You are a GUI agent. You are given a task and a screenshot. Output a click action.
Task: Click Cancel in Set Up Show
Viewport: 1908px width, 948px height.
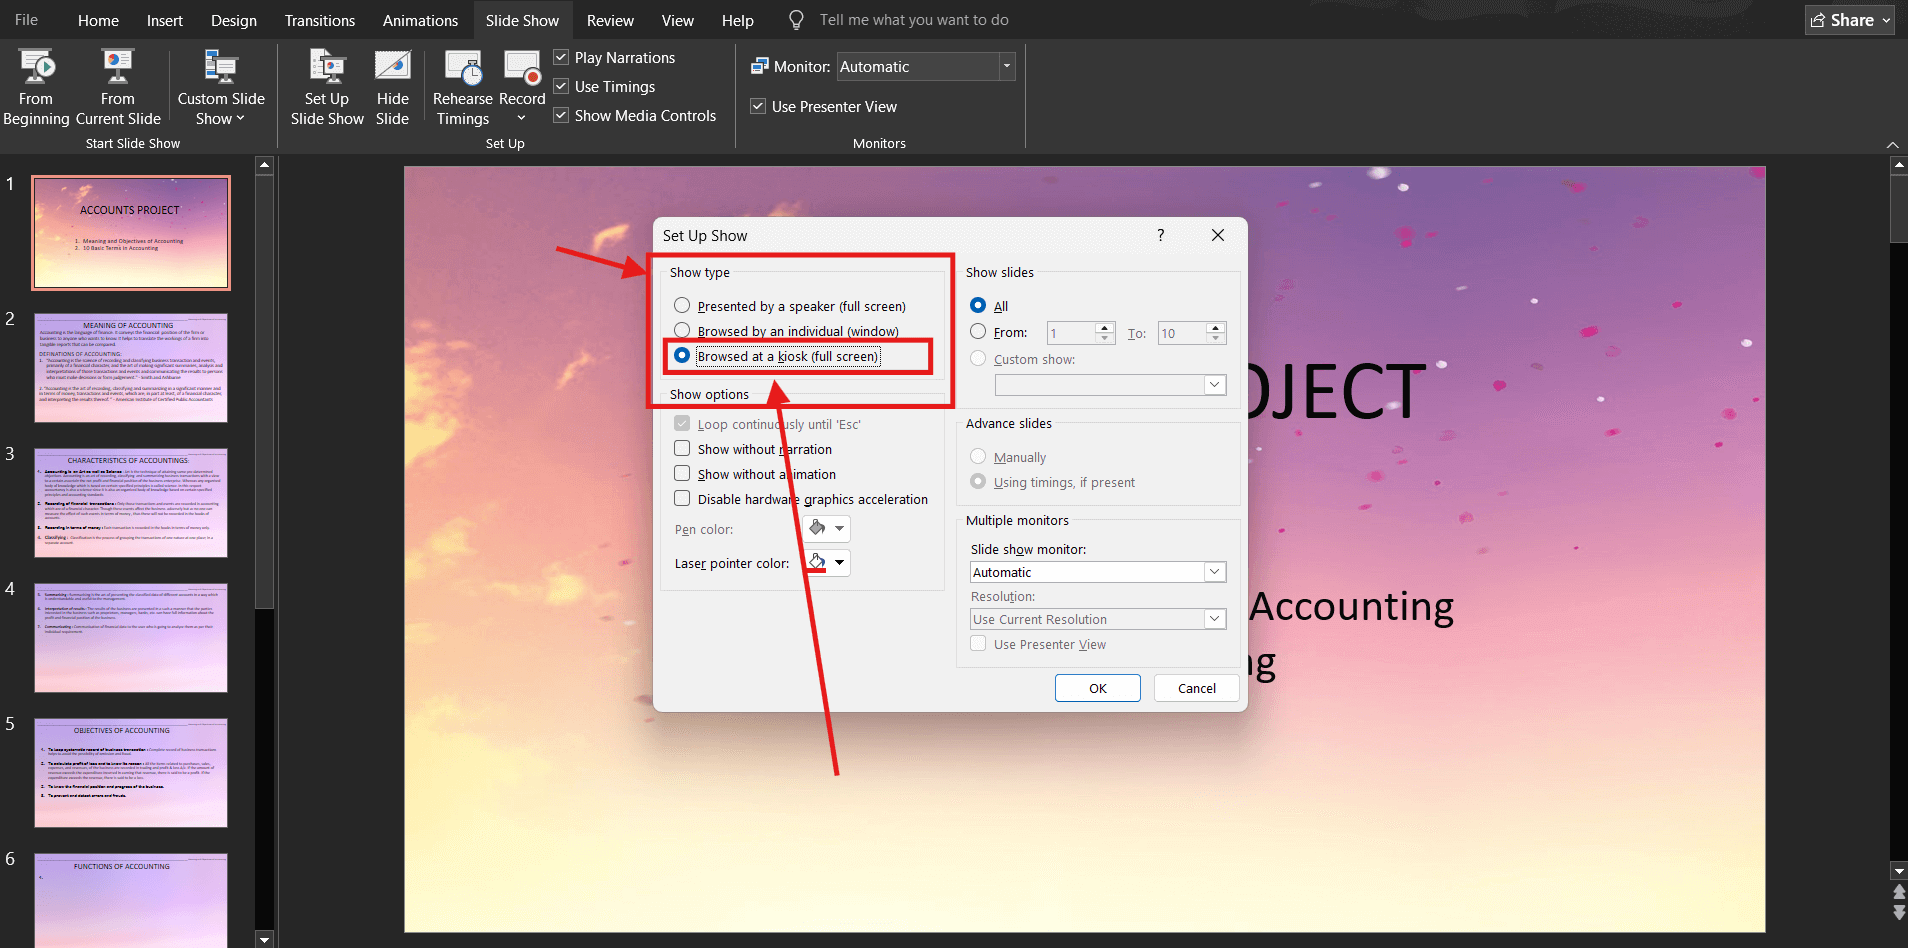point(1197,688)
